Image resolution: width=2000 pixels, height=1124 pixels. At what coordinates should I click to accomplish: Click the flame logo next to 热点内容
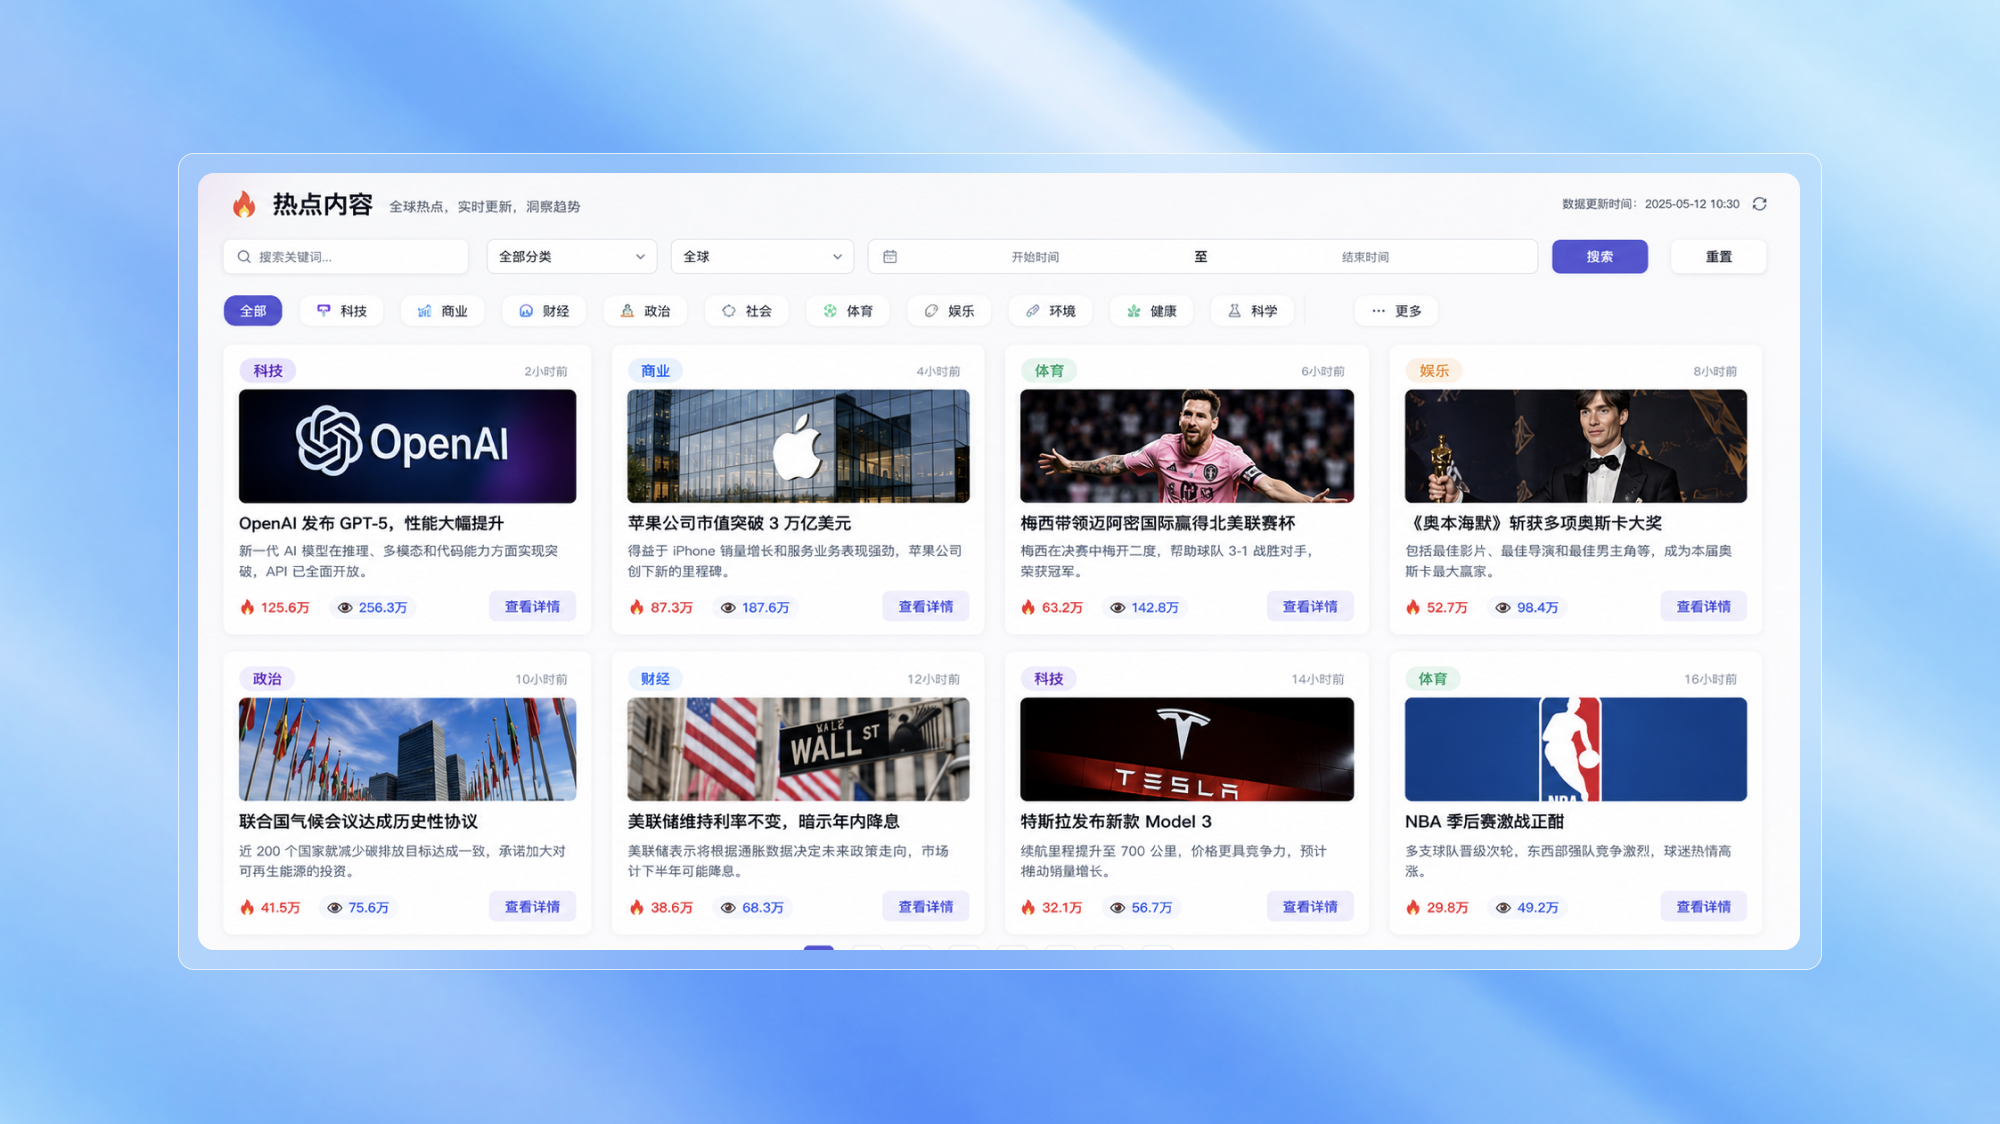click(244, 204)
